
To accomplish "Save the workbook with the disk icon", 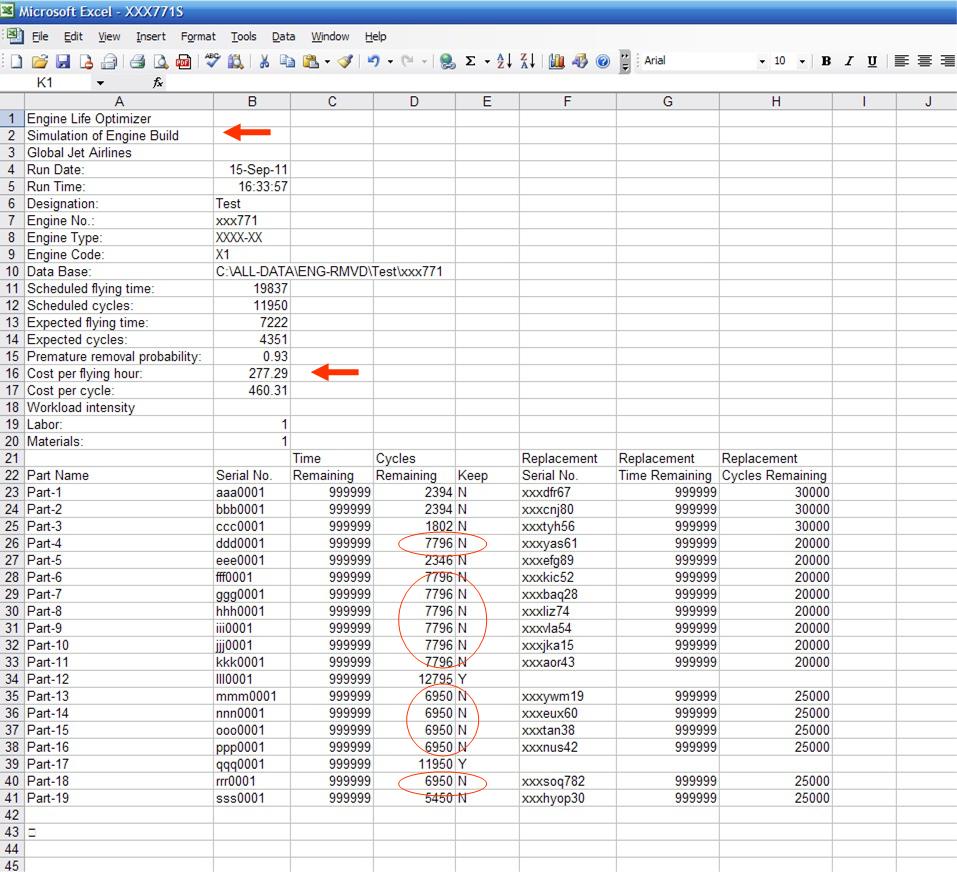I will pyautogui.click(x=63, y=62).
